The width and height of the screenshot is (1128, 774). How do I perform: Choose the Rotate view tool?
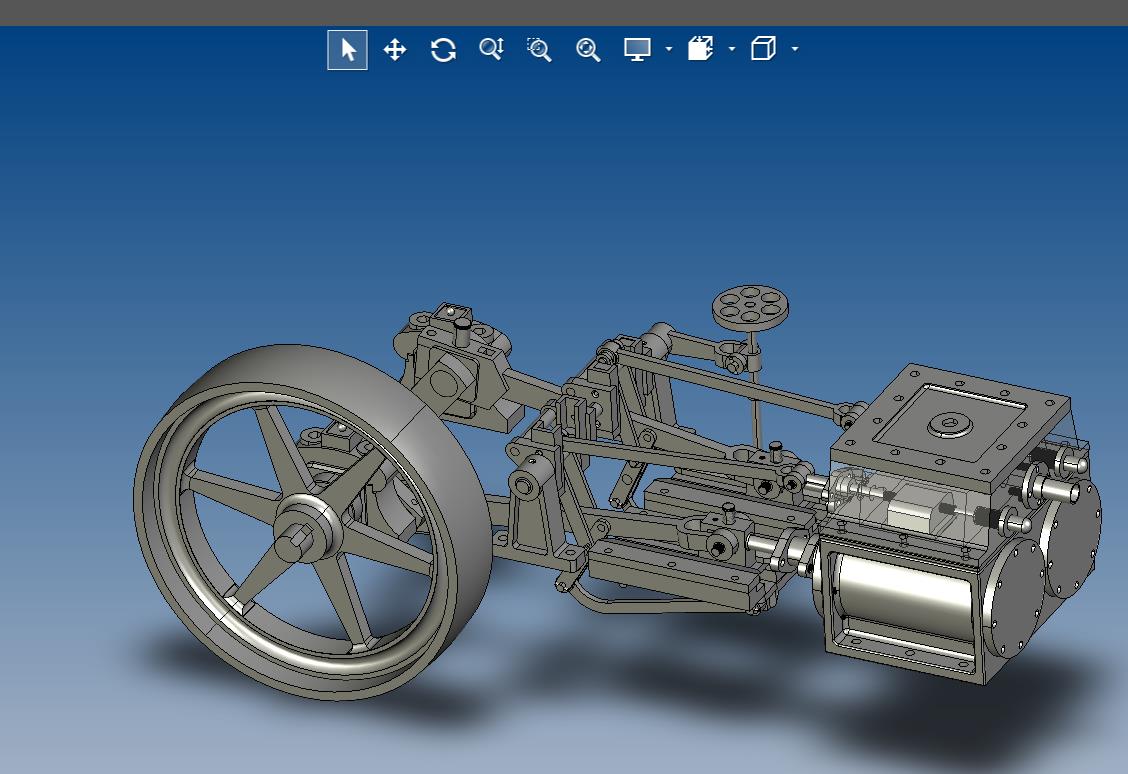(x=443, y=50)
